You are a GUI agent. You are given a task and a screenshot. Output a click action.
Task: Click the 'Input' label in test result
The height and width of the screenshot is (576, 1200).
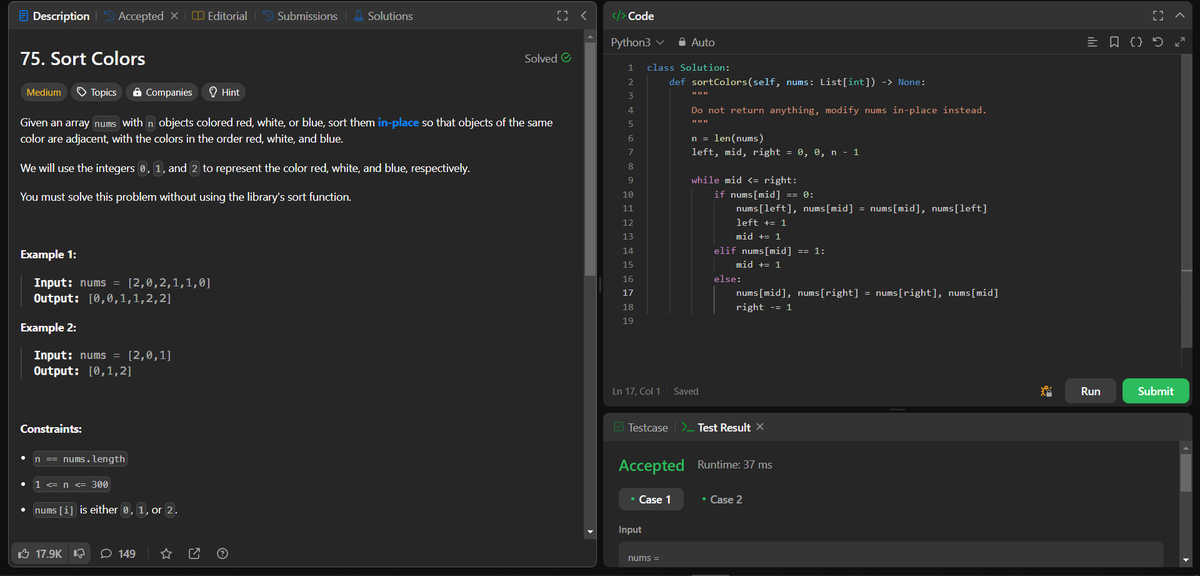point(630,529)
